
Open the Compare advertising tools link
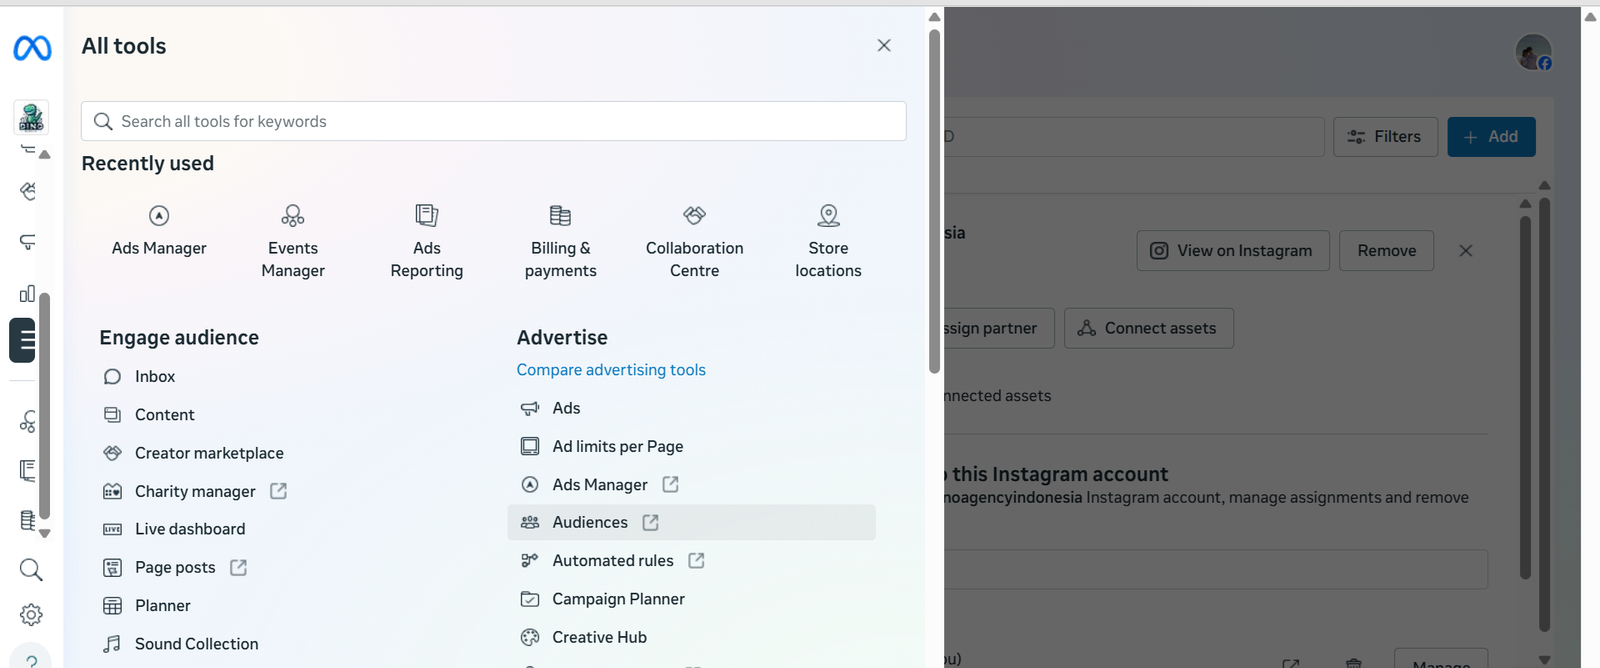coord(611,370)
